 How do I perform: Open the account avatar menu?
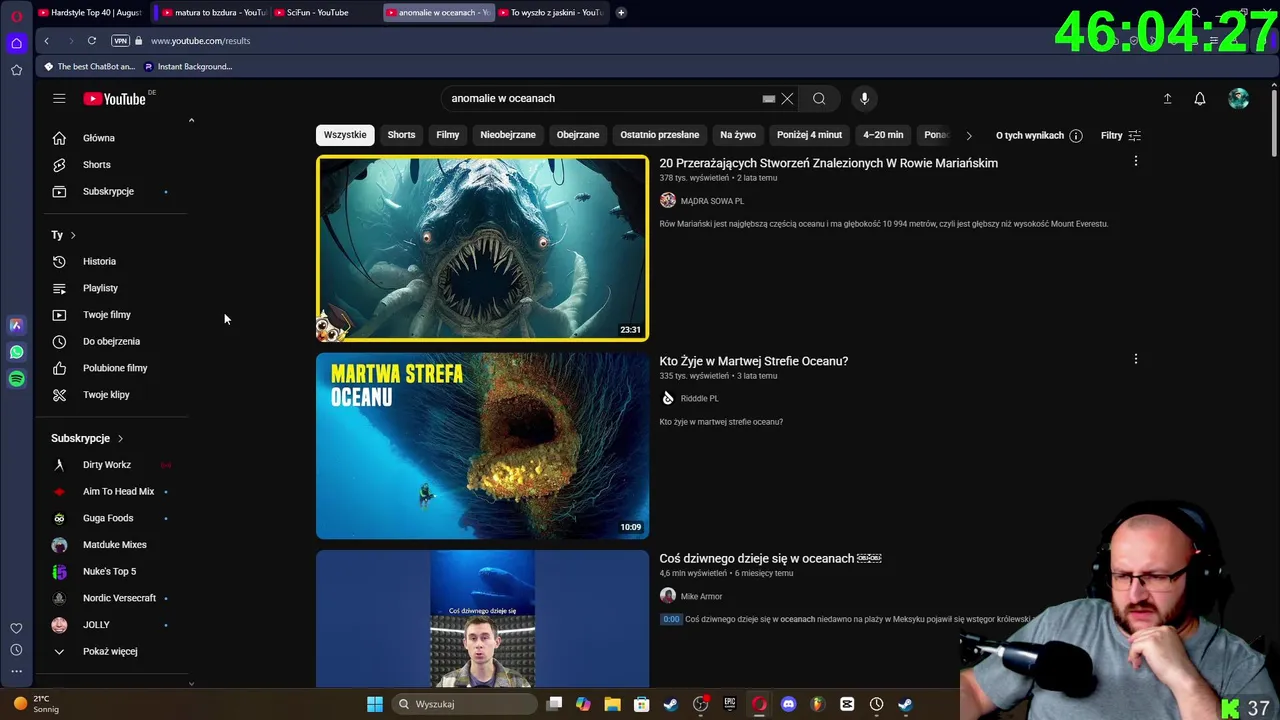pos(1238,98)
